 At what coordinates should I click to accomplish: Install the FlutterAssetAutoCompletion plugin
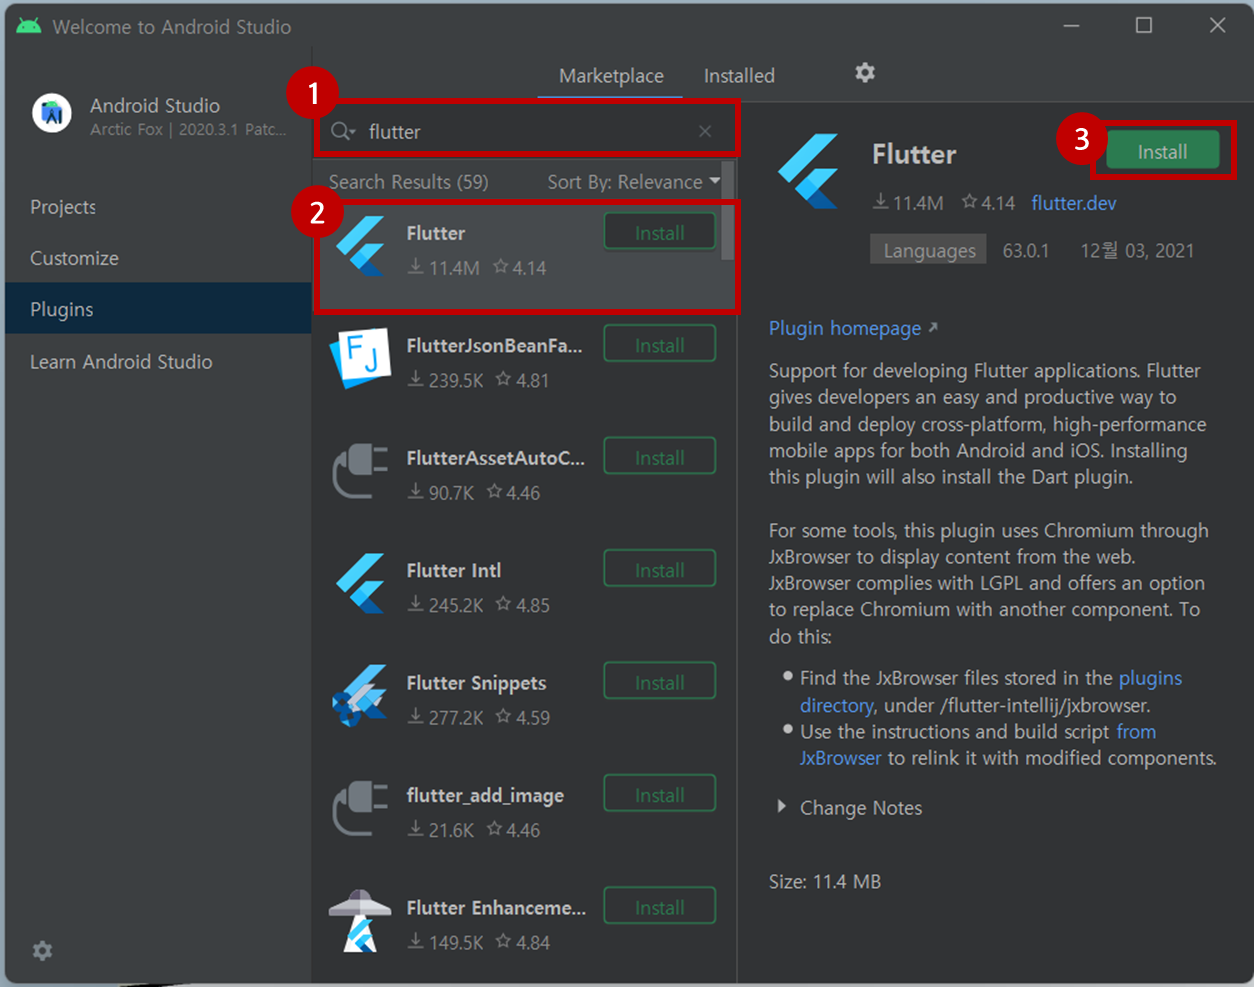pos(660,458)
